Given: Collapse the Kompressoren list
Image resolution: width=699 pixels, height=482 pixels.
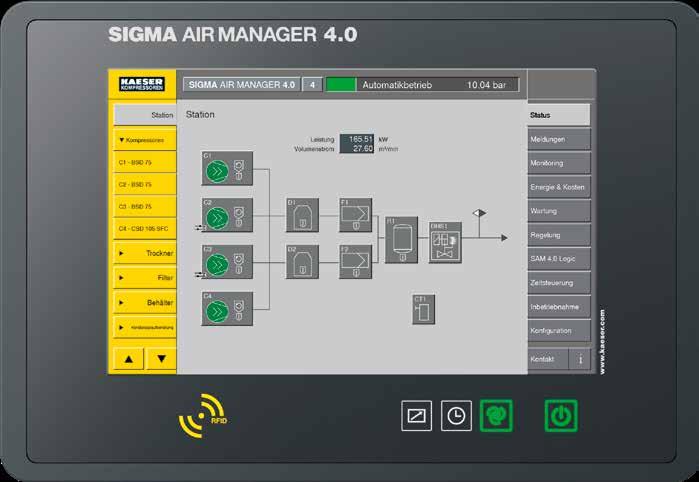Looking at the screenshot, I should coord(145,140).
